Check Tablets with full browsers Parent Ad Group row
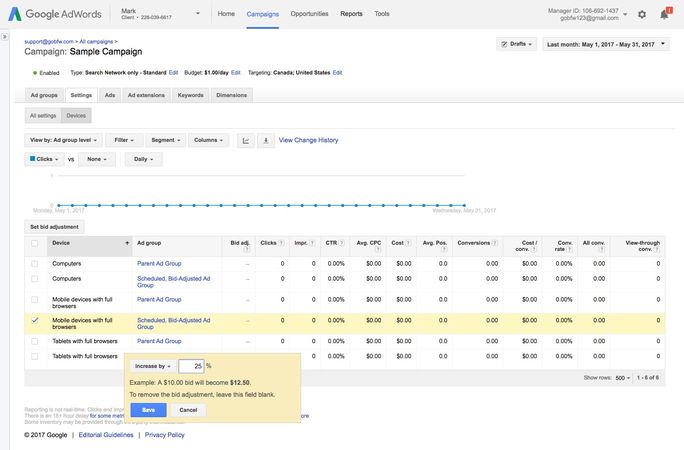The height and width of the screenshot is (450, 684). 34,341
